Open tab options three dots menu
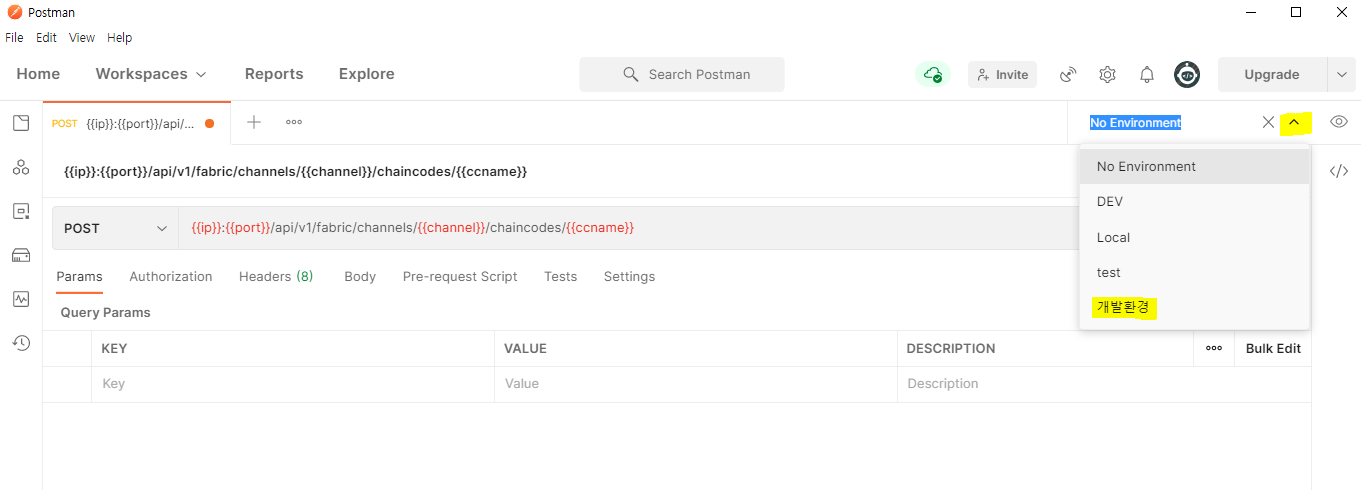The image size is (1361, 490). tap(294, 122)
